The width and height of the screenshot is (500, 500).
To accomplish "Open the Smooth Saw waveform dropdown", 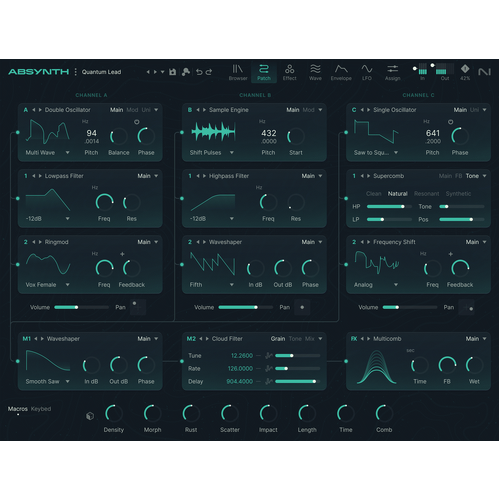I will click(47, 381).
